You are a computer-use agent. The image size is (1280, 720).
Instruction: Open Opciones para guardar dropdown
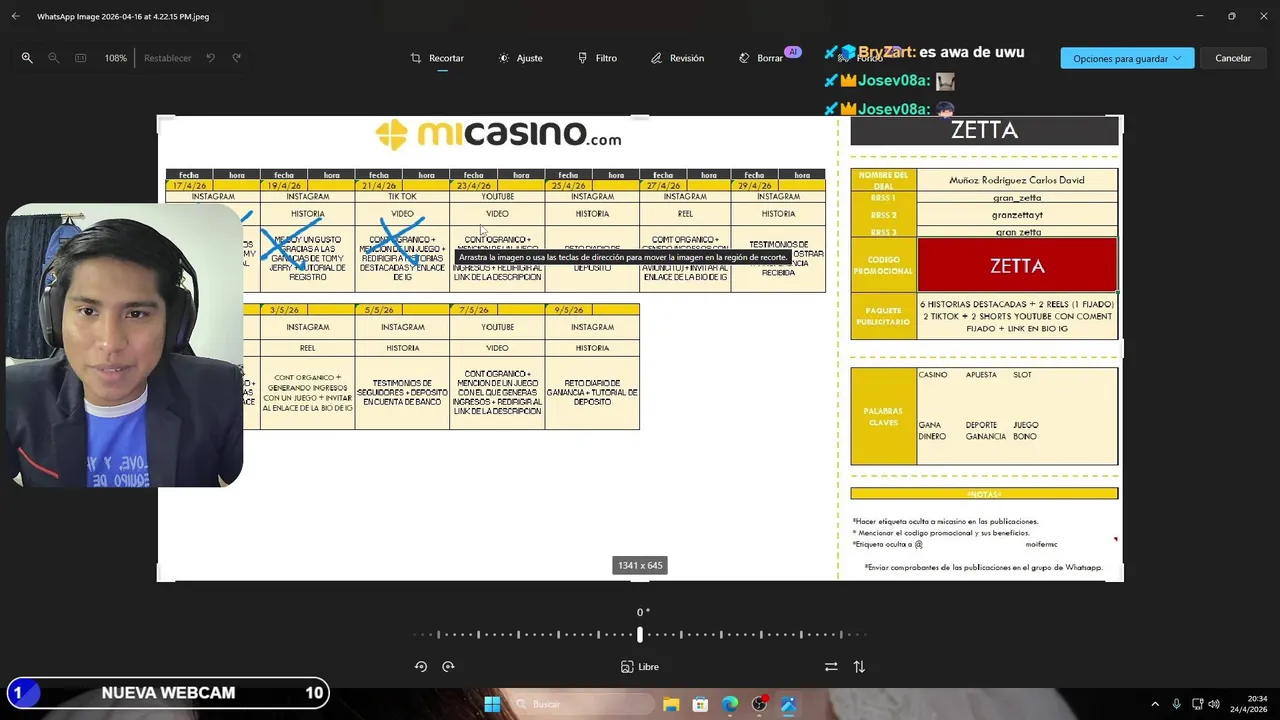1127,58
